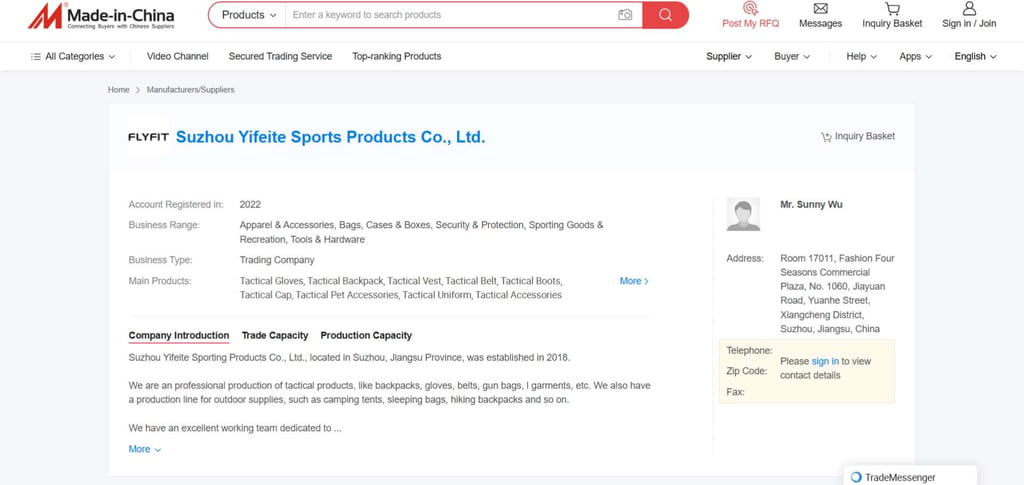This screenshot has width=1024, height=485.
Task: Click the FLYFIT company logo
Action: point(148,137)
